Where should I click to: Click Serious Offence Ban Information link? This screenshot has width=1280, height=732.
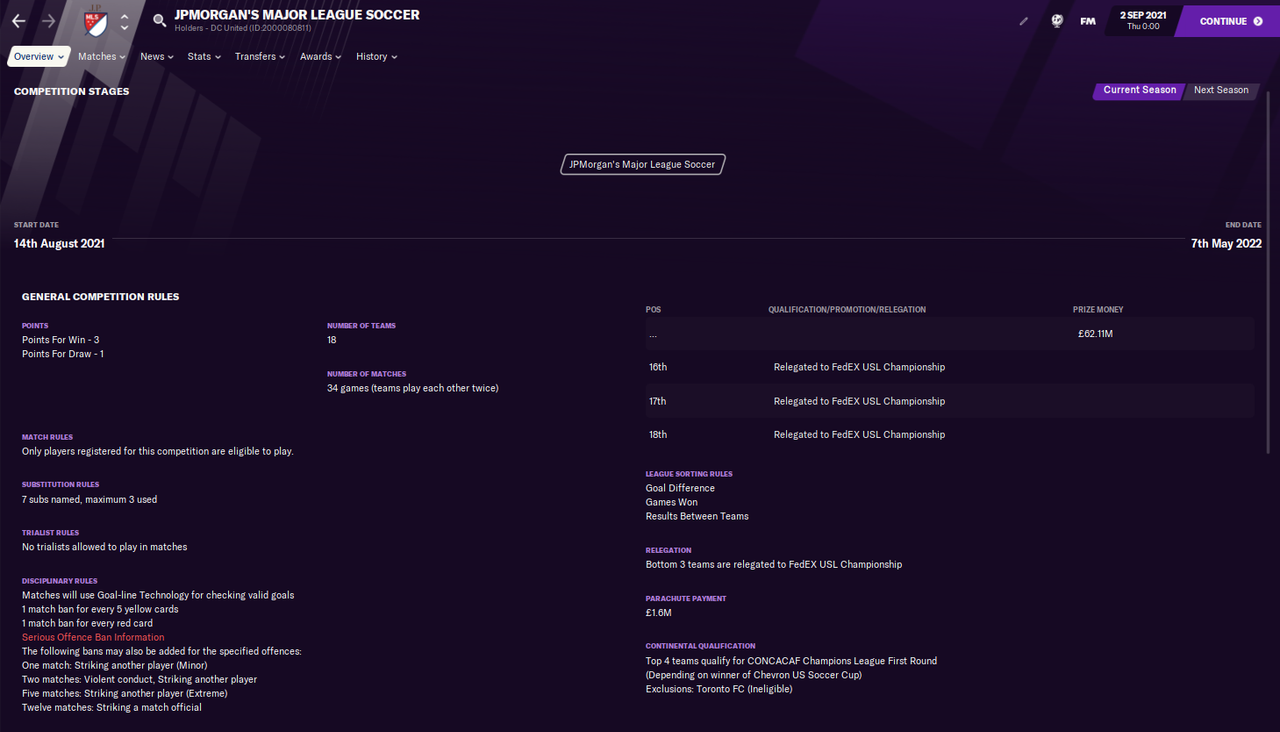point(93,637)
